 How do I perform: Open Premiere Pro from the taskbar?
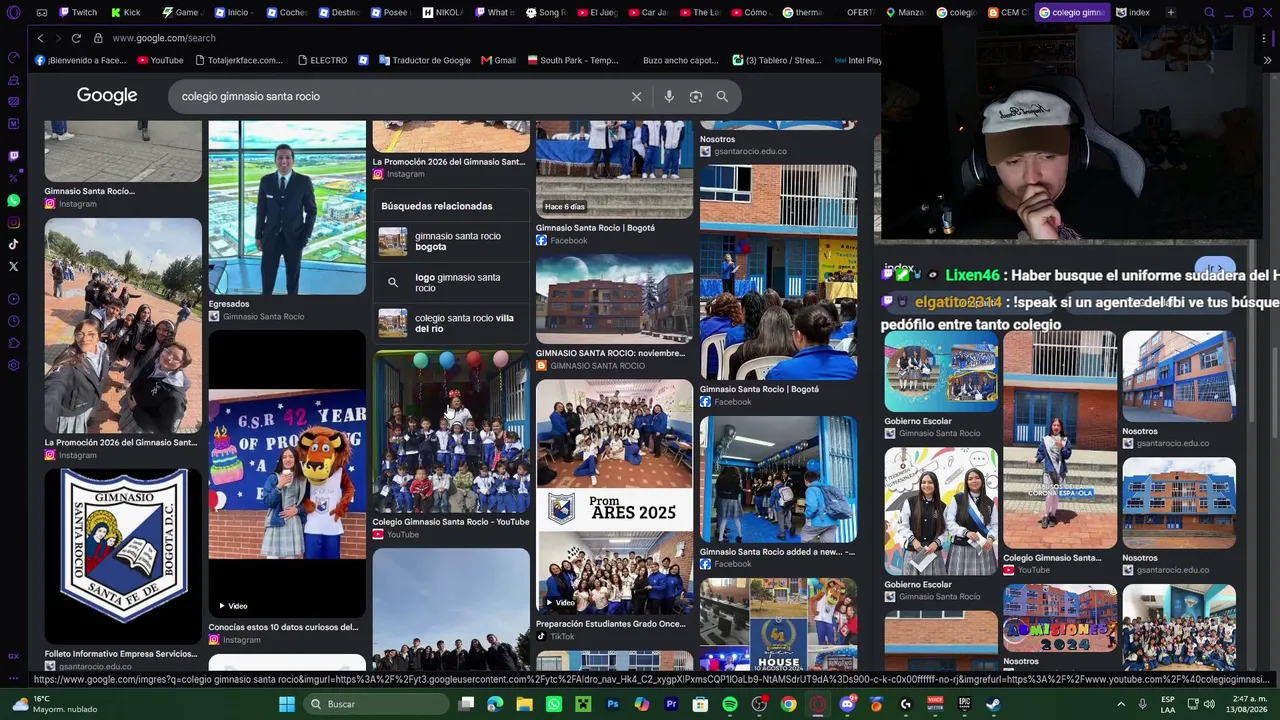pyautogui.click(x=671, y=704)
